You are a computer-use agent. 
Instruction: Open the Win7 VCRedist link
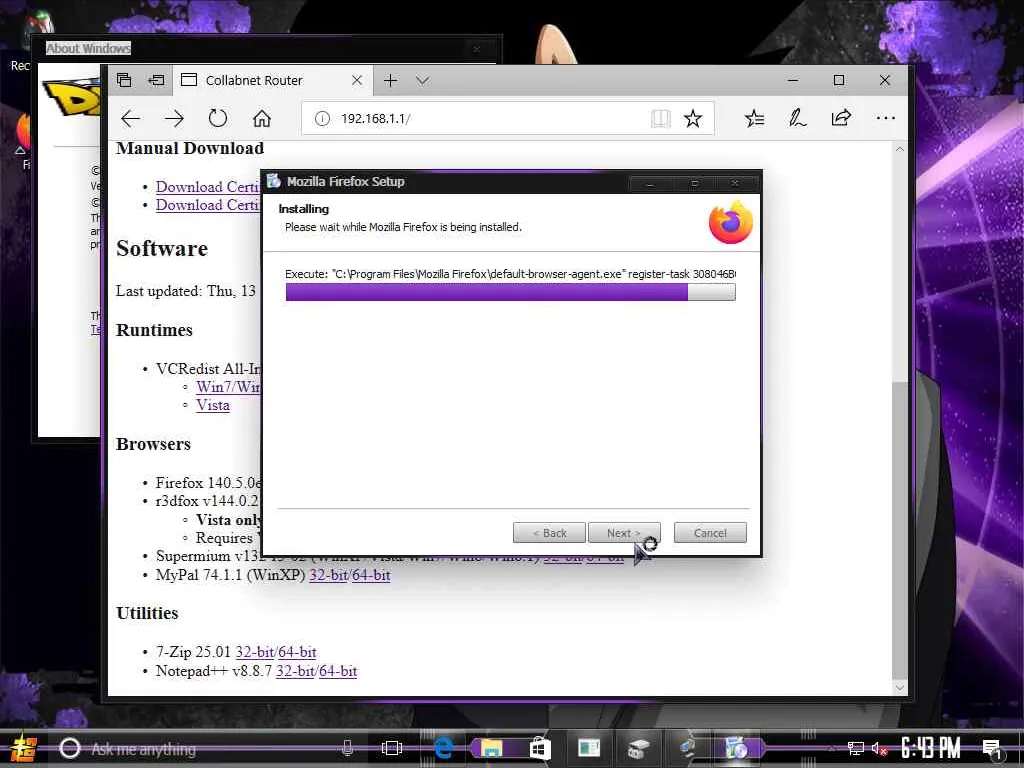228,387
